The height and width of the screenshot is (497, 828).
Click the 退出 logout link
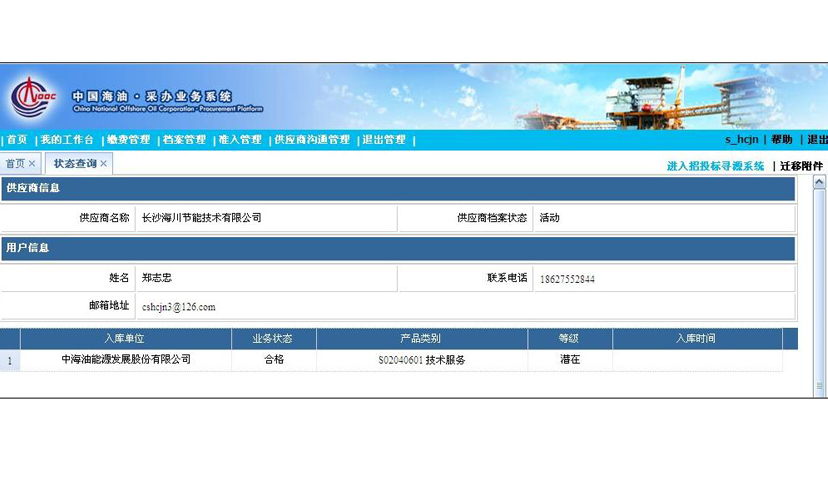coord(817,139)
